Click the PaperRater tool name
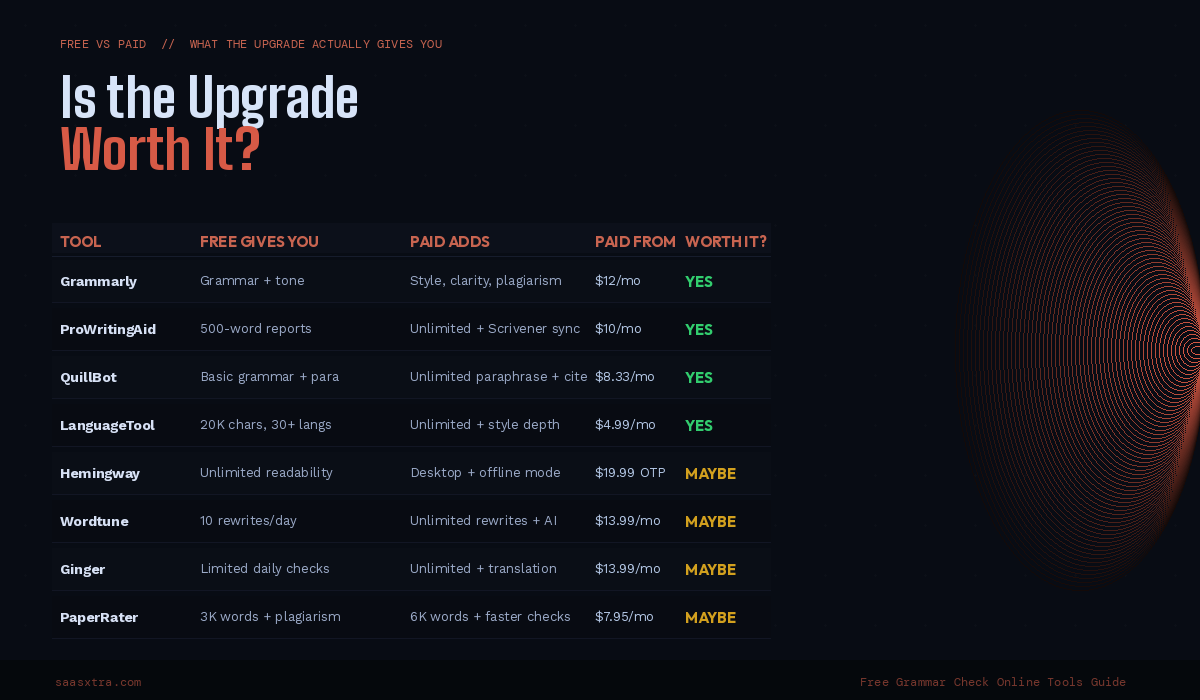This screenshot has height=700, width=1200. 99,617
